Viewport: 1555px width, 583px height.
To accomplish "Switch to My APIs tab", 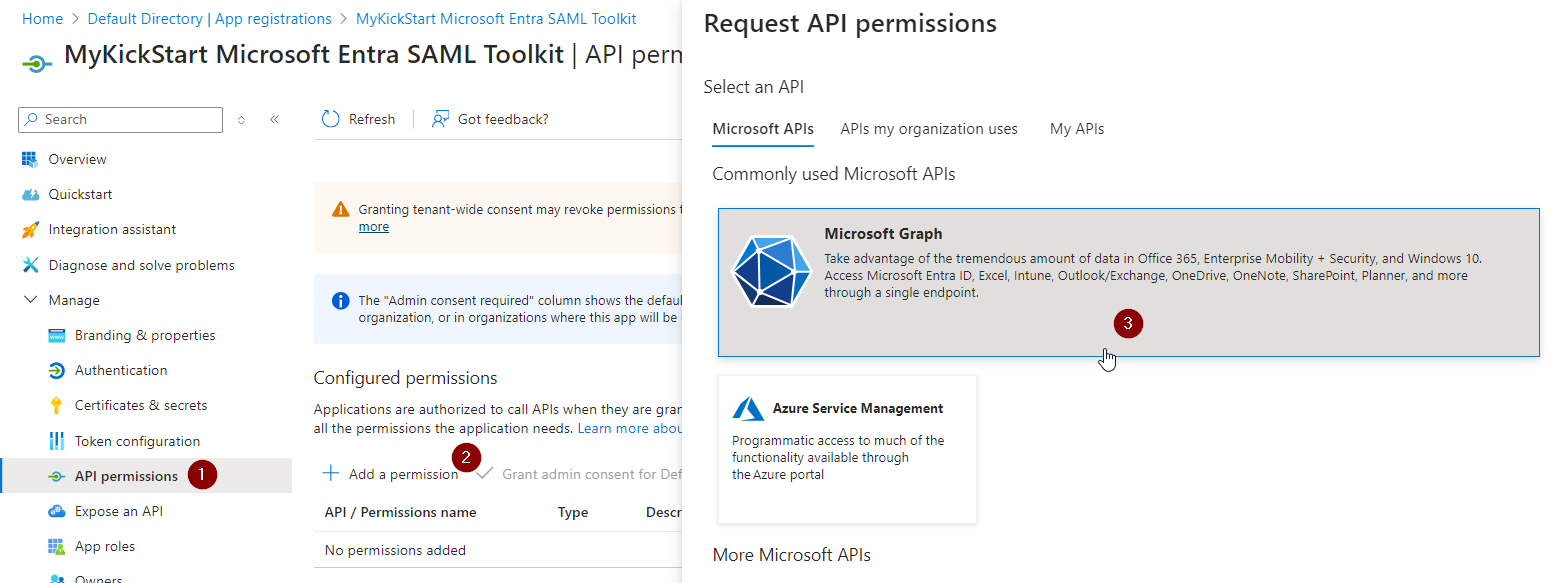I will click(1076, 129).
